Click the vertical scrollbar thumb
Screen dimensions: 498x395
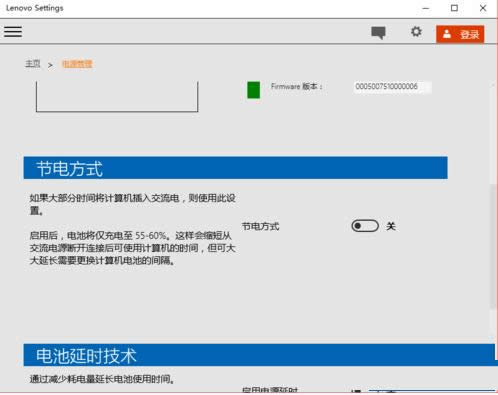click(493, 247)
